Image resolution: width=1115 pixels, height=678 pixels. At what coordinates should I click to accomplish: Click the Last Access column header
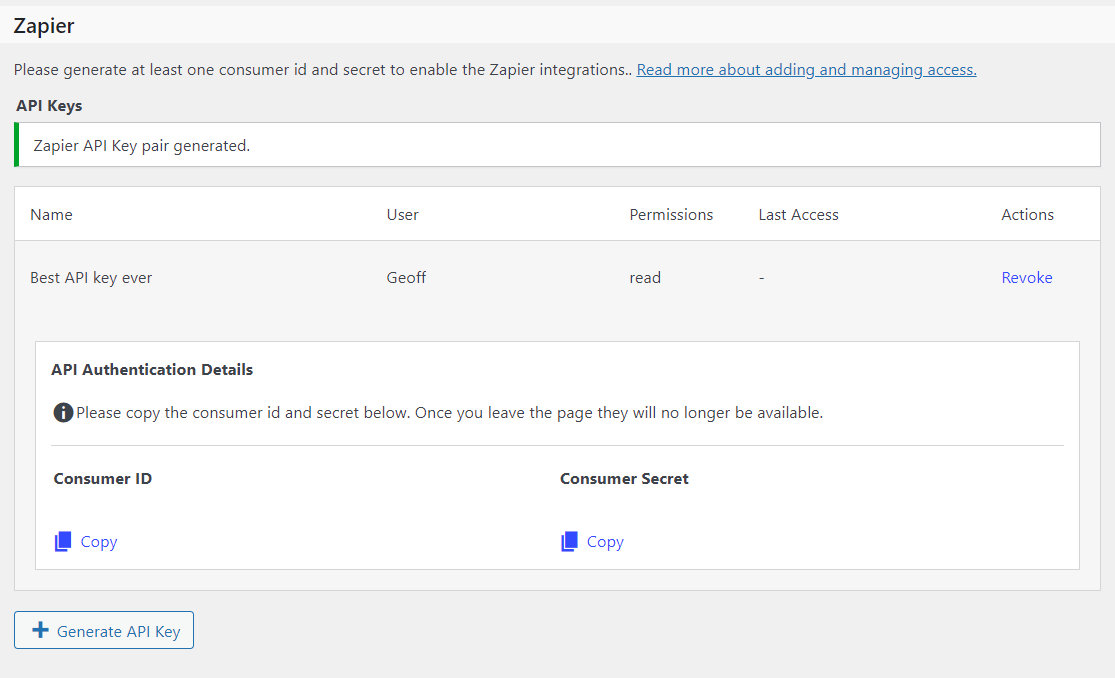798,214
